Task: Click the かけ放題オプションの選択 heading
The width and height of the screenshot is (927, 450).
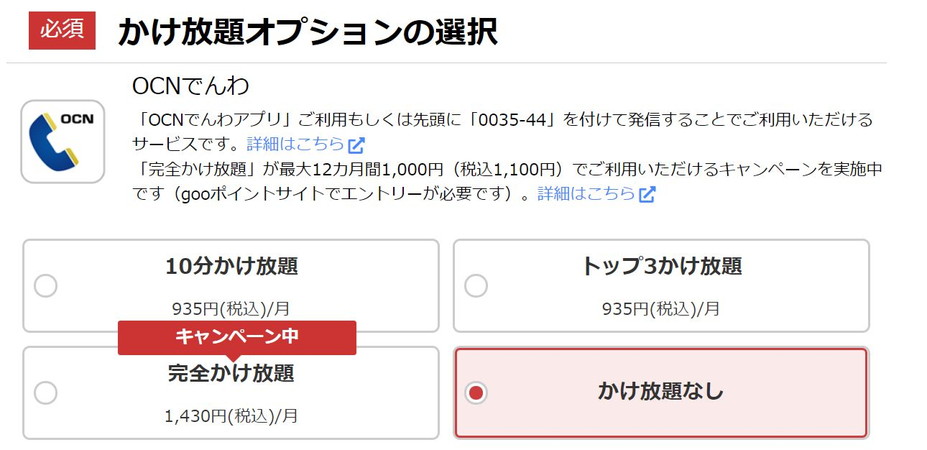Action: (307, 32)
